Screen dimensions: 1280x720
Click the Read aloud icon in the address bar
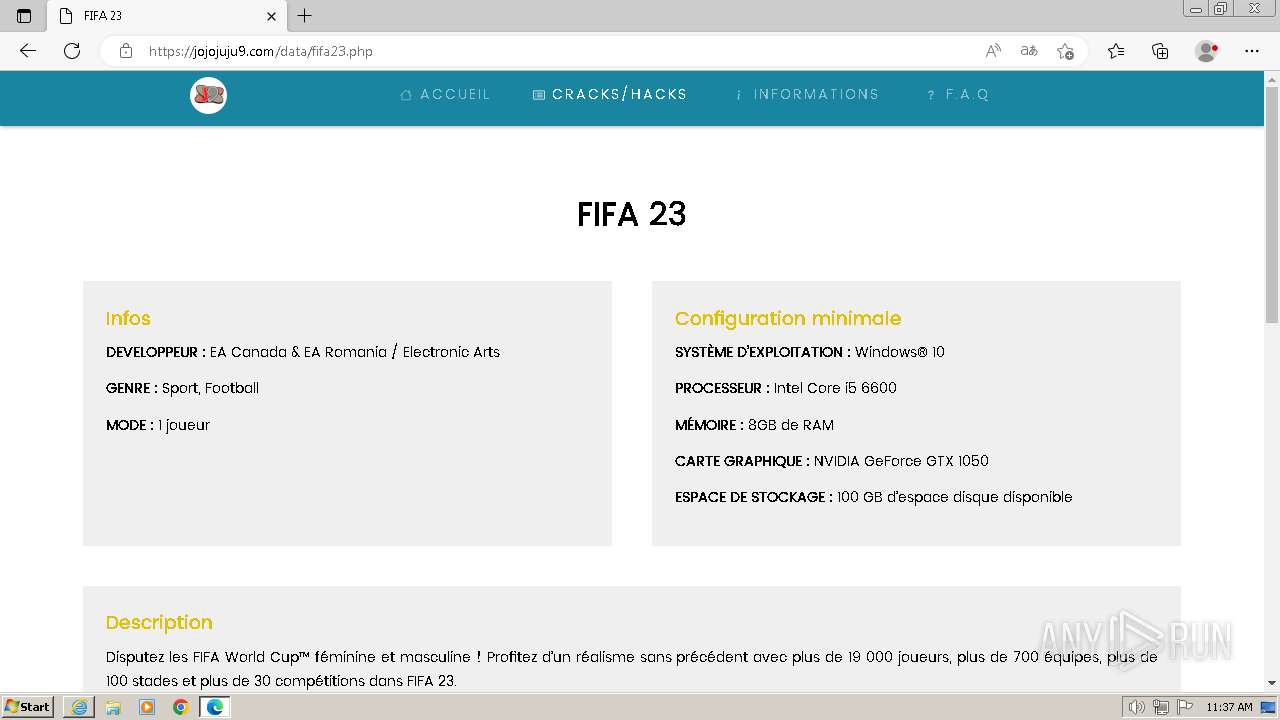(993, 51)
